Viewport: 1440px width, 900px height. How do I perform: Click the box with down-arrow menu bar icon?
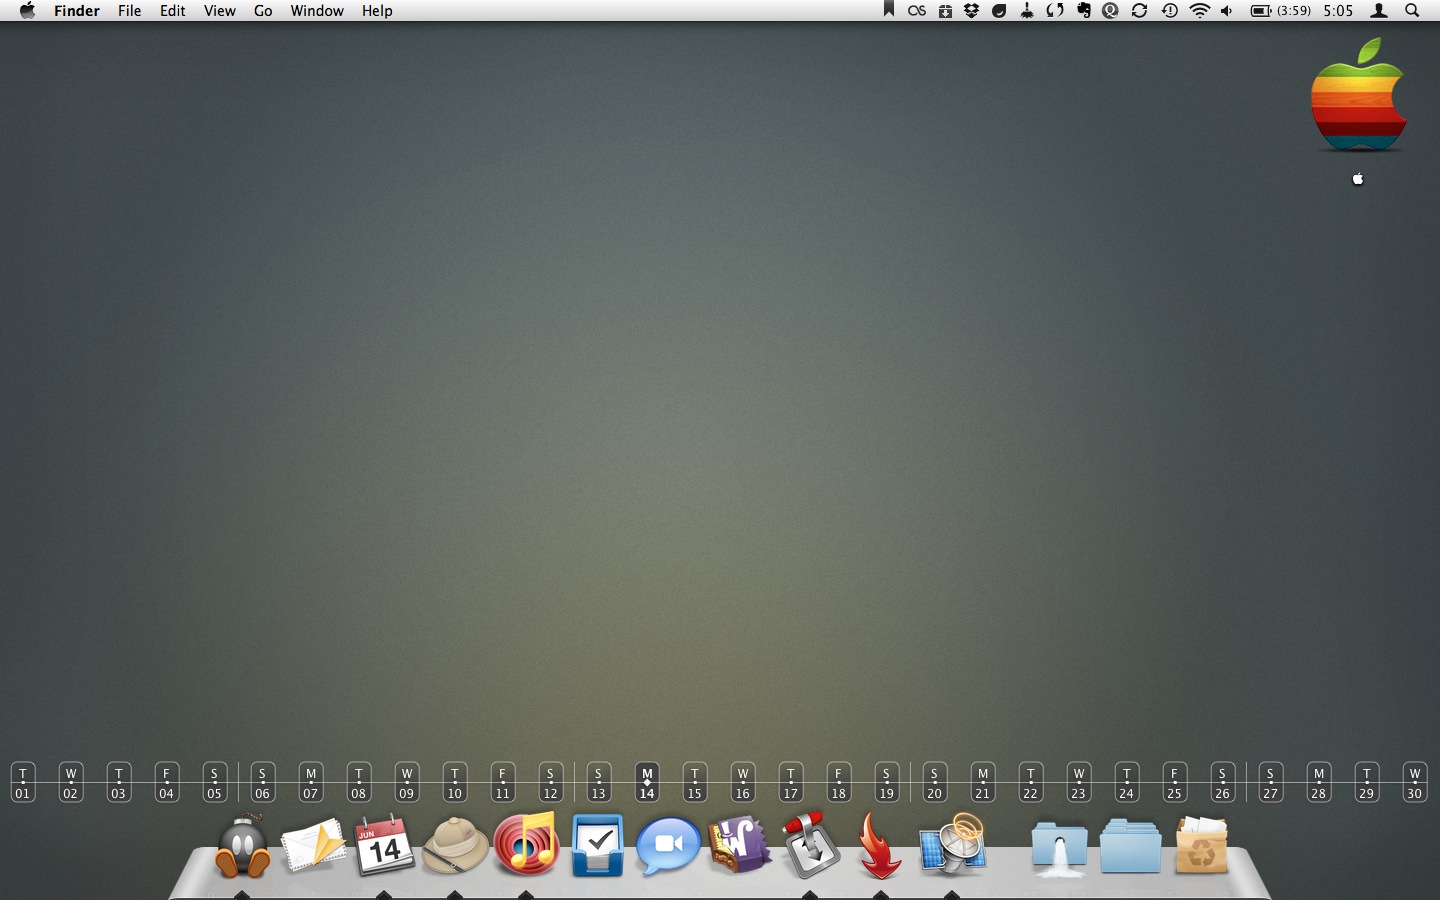pos(945,11)
